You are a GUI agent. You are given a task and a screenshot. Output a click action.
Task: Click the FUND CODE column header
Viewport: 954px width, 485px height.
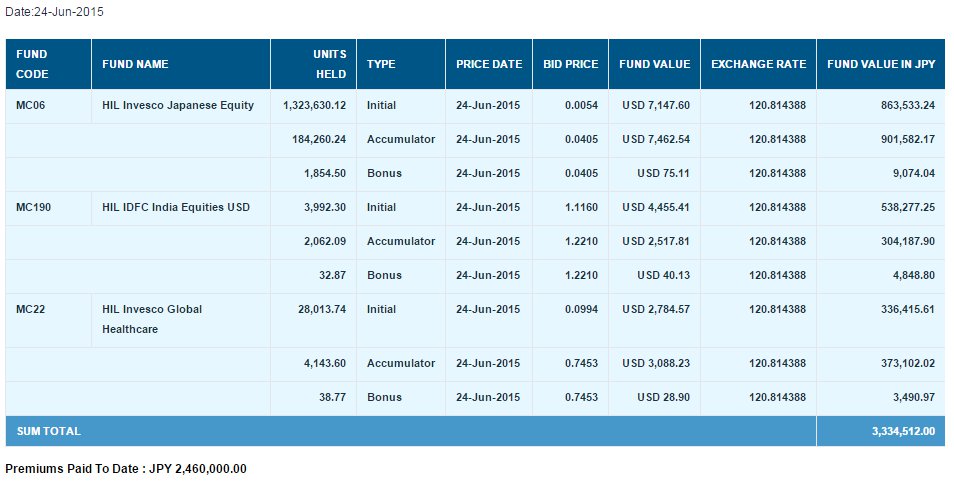[49, 64]
